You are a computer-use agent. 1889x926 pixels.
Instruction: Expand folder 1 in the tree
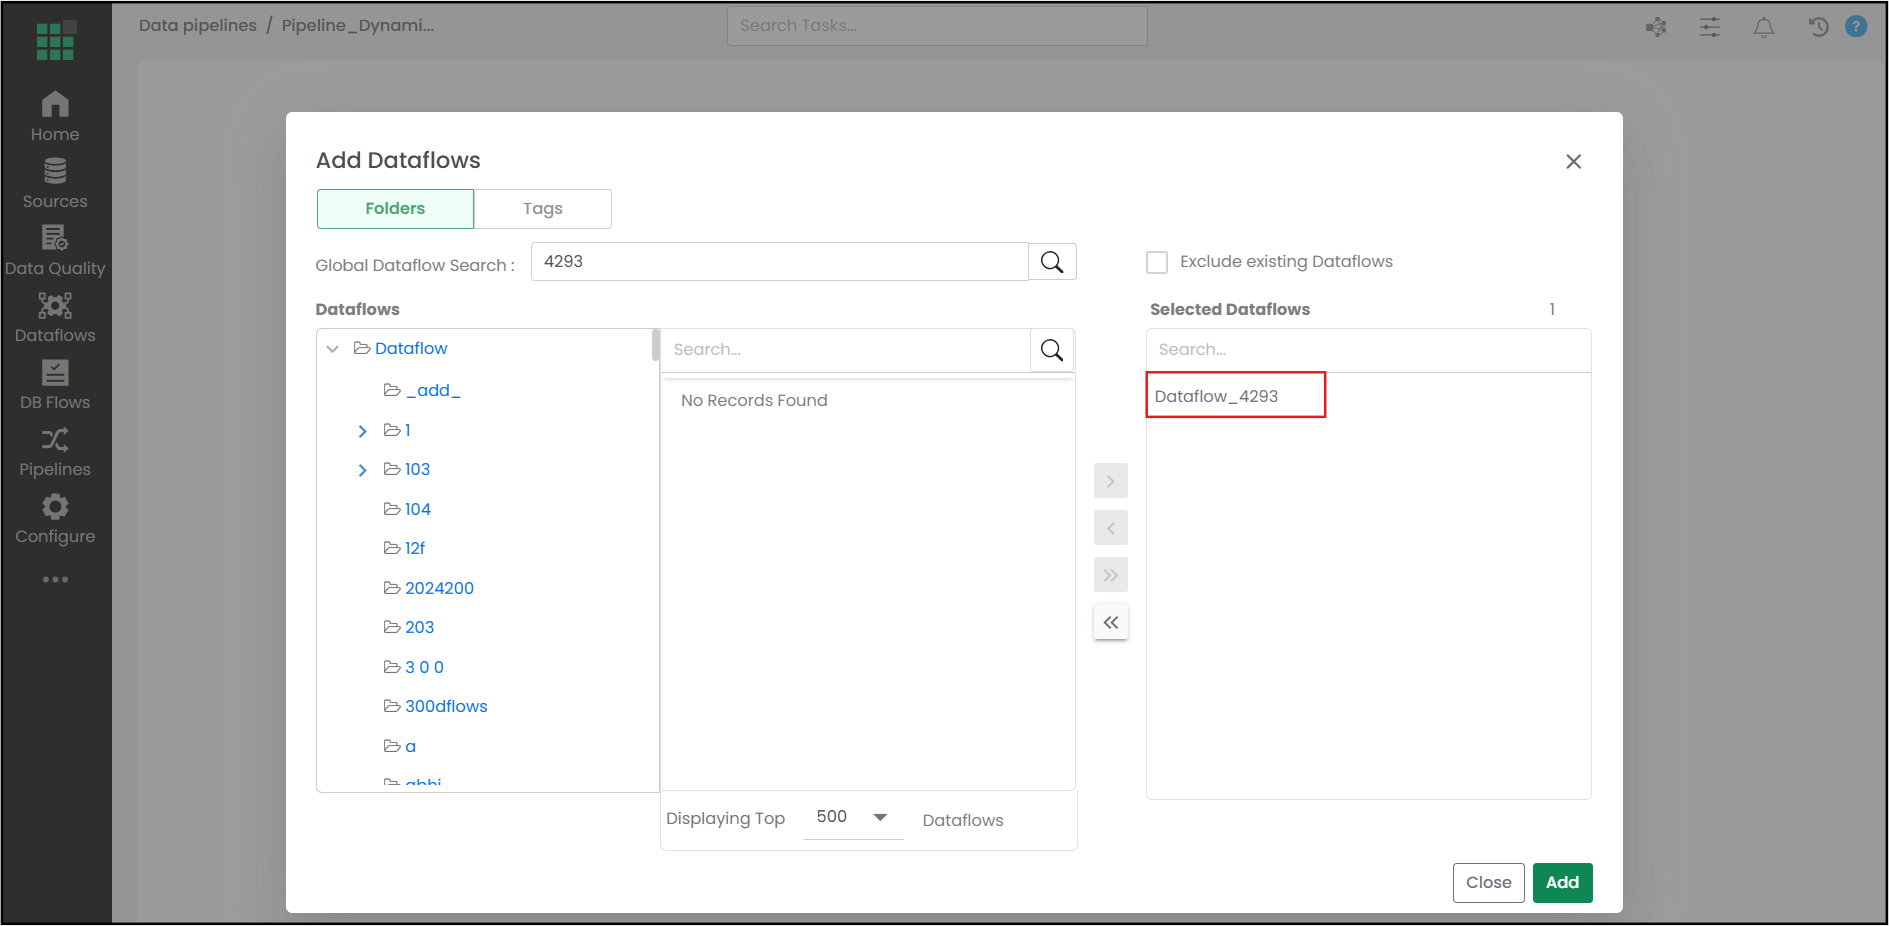363,431
